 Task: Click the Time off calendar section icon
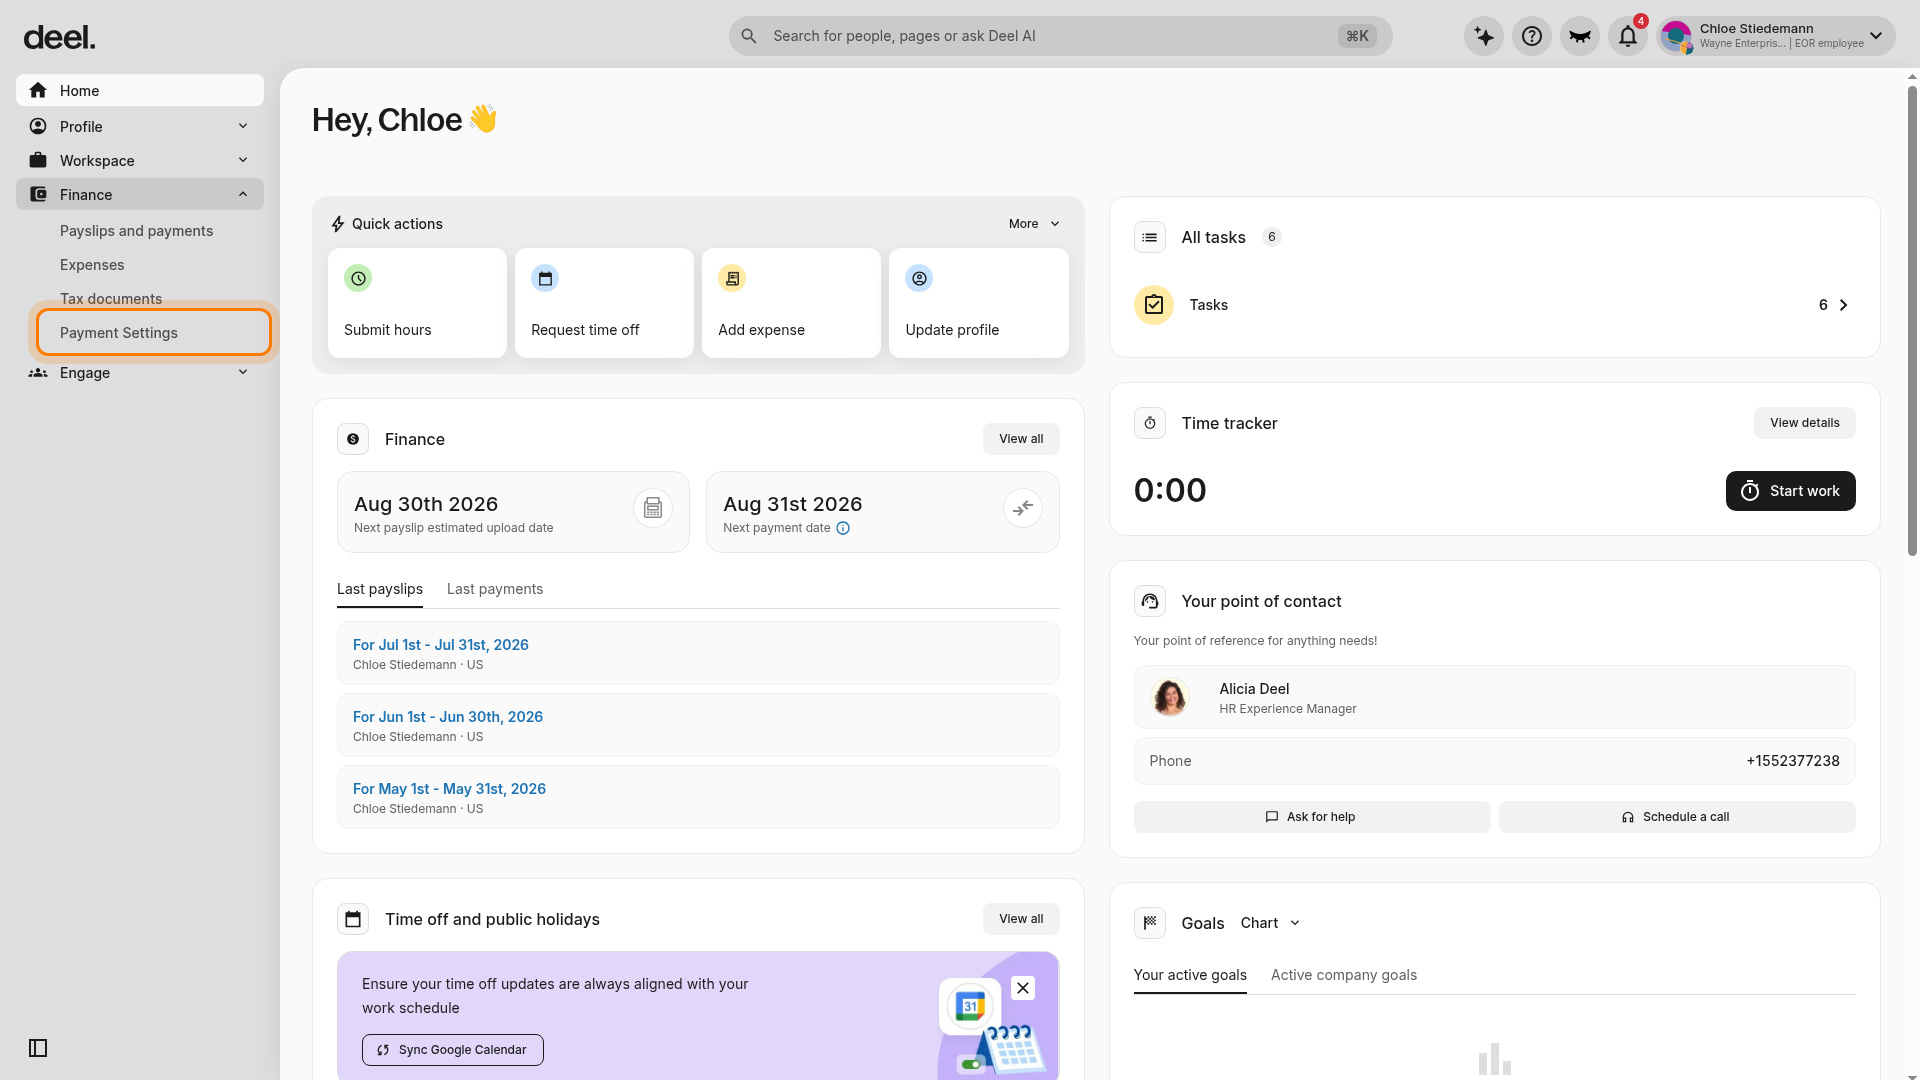tap(353, 919)
